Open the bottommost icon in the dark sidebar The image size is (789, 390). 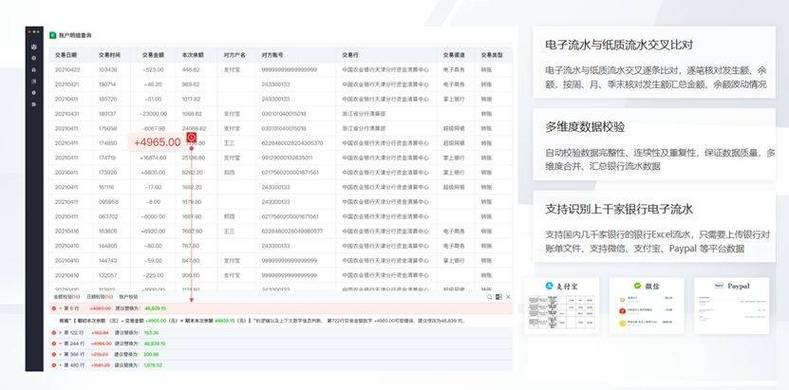pos(34,104)
